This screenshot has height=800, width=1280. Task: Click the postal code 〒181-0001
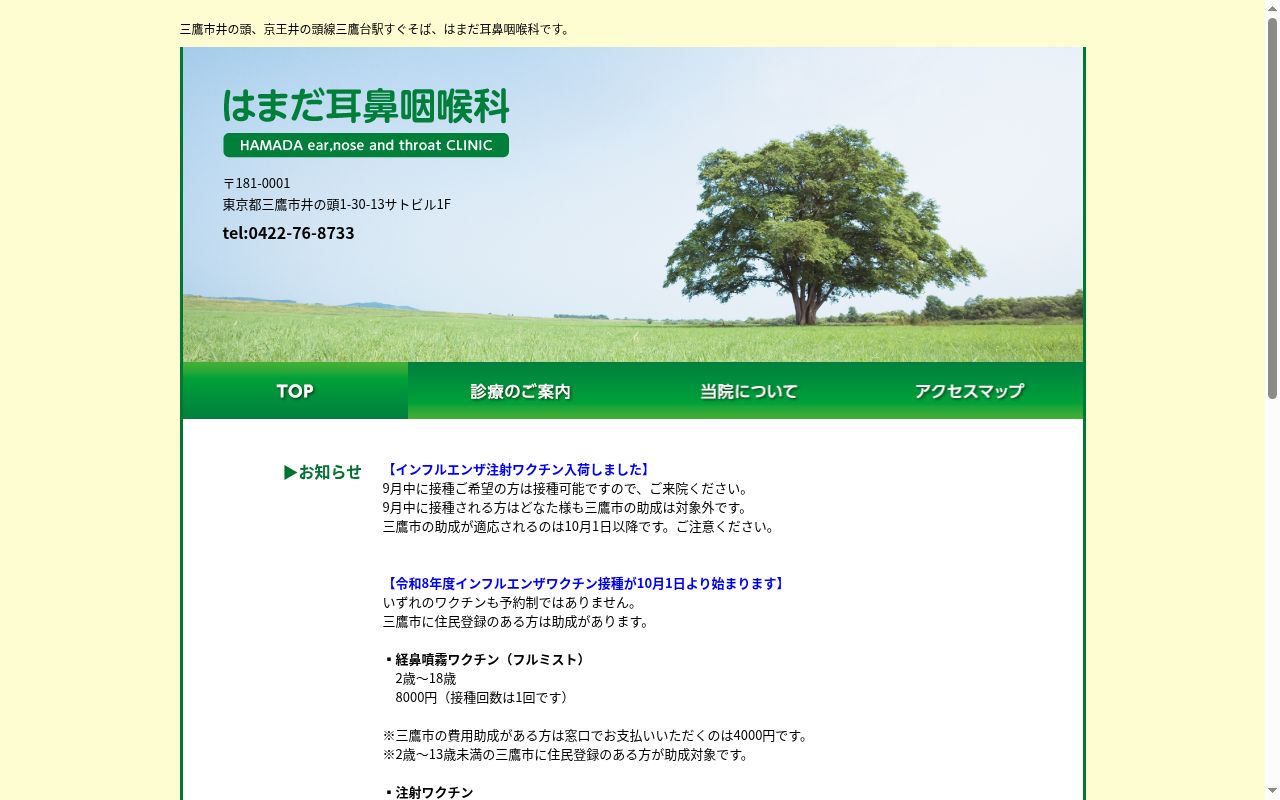point(256,183)
